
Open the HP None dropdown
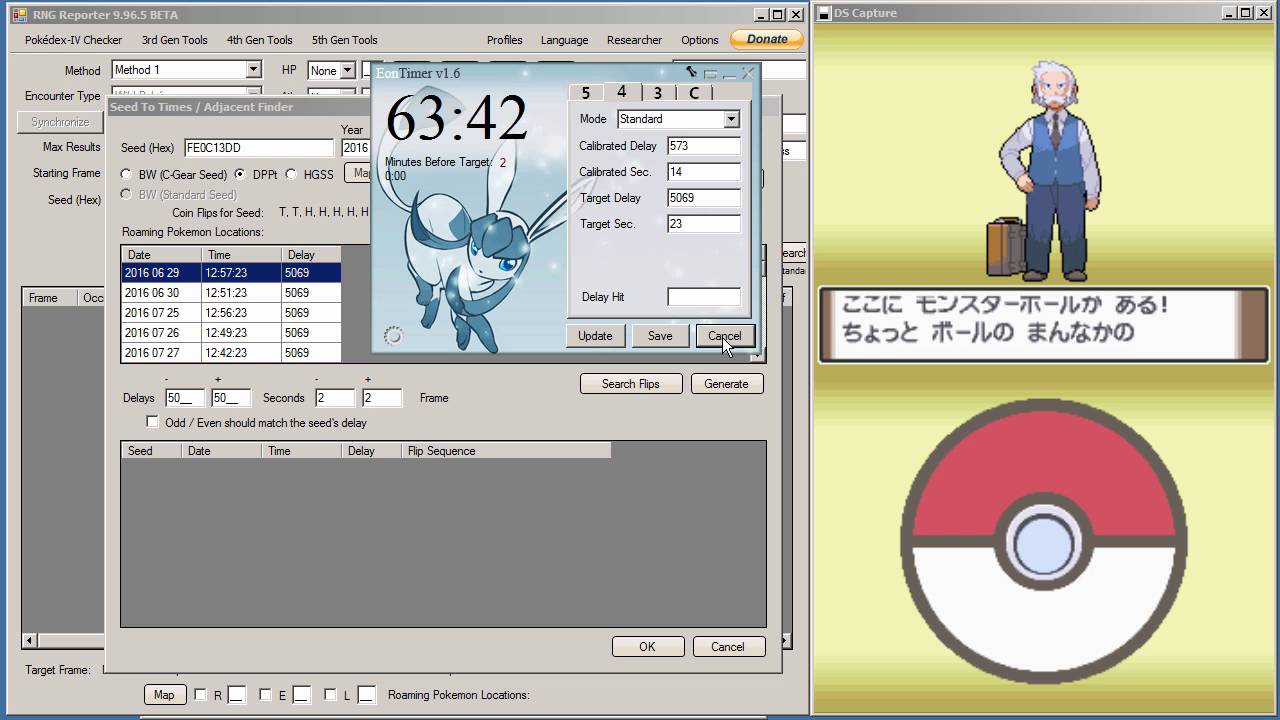click(x=348, y=70)
